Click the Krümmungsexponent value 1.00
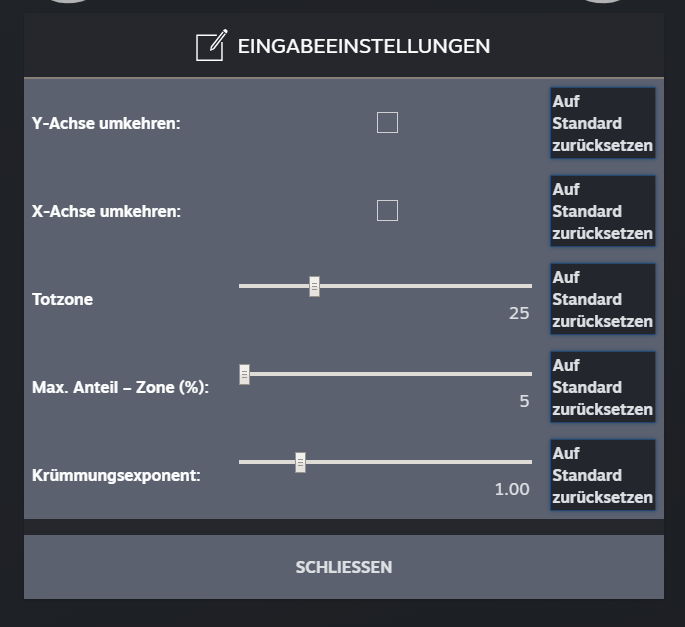This screenshot has height=627, width=685. (x=512, y=489)
